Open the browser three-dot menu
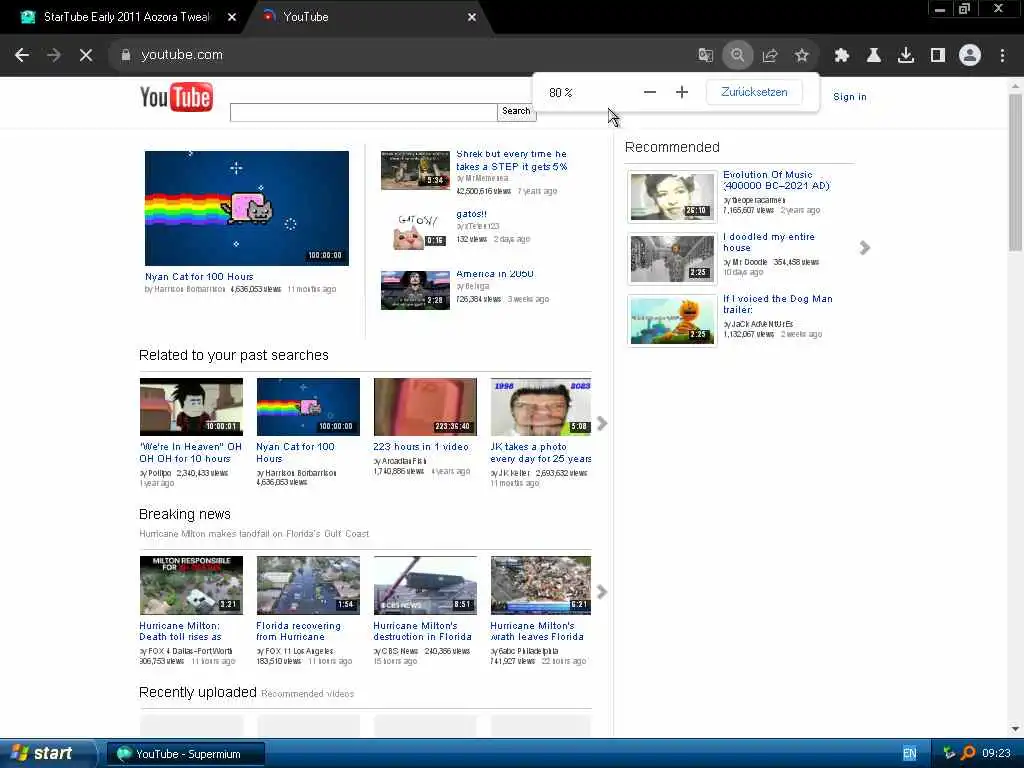The width and height of the screenshot is (1024, 768). (1002, 56)
